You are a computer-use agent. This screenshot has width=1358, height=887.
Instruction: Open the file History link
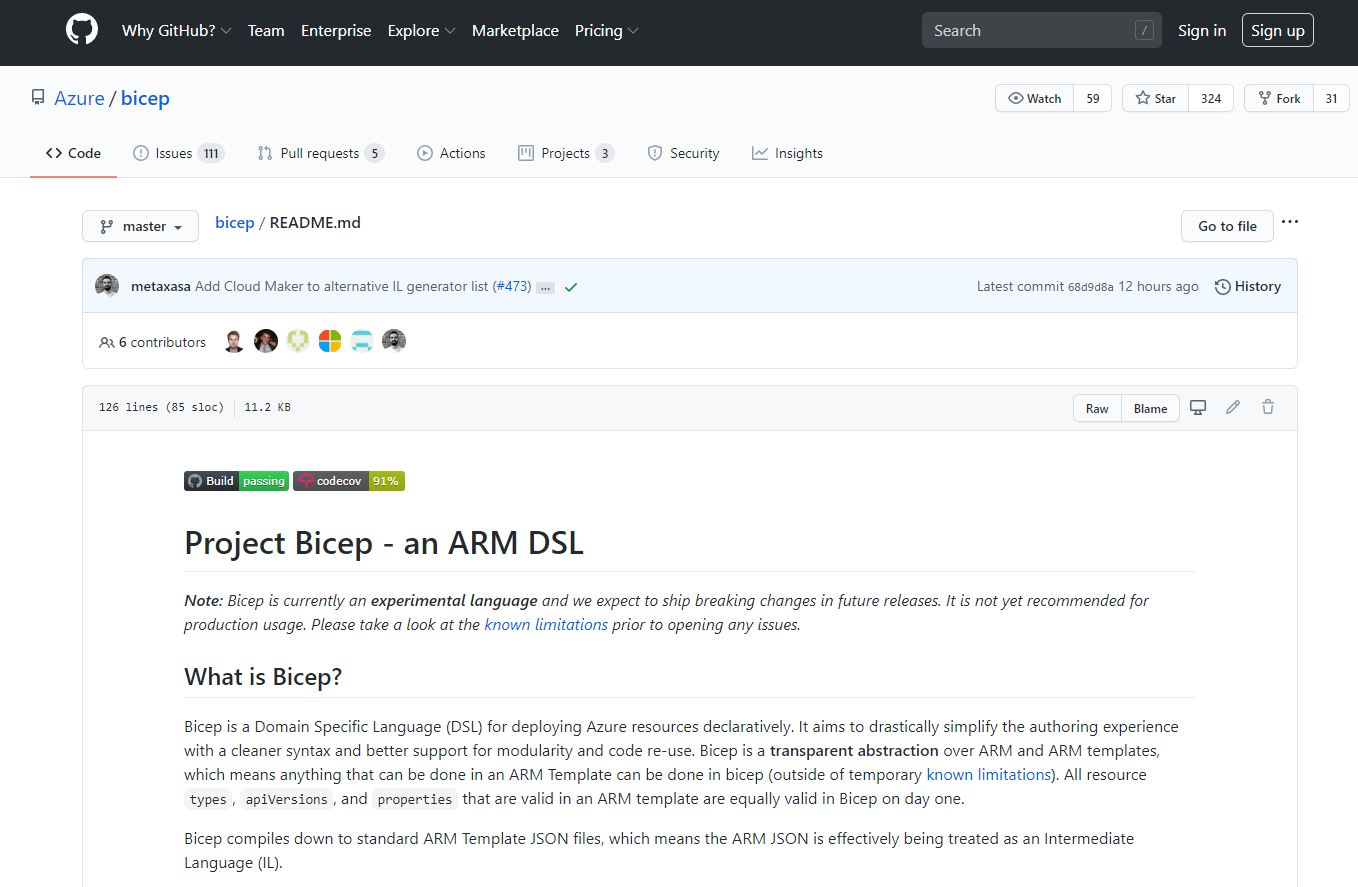click(x=1248, y=287)
